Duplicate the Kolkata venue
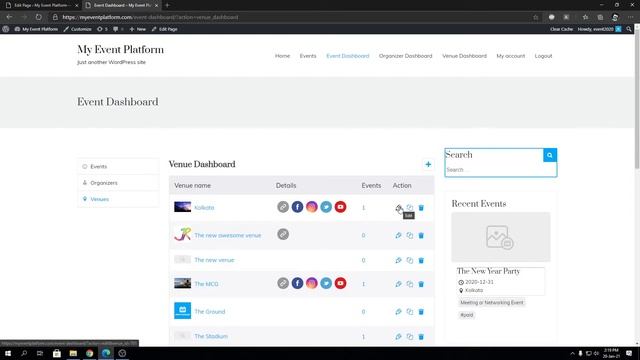This screenshot has height=360, width=640. [409, 208]
